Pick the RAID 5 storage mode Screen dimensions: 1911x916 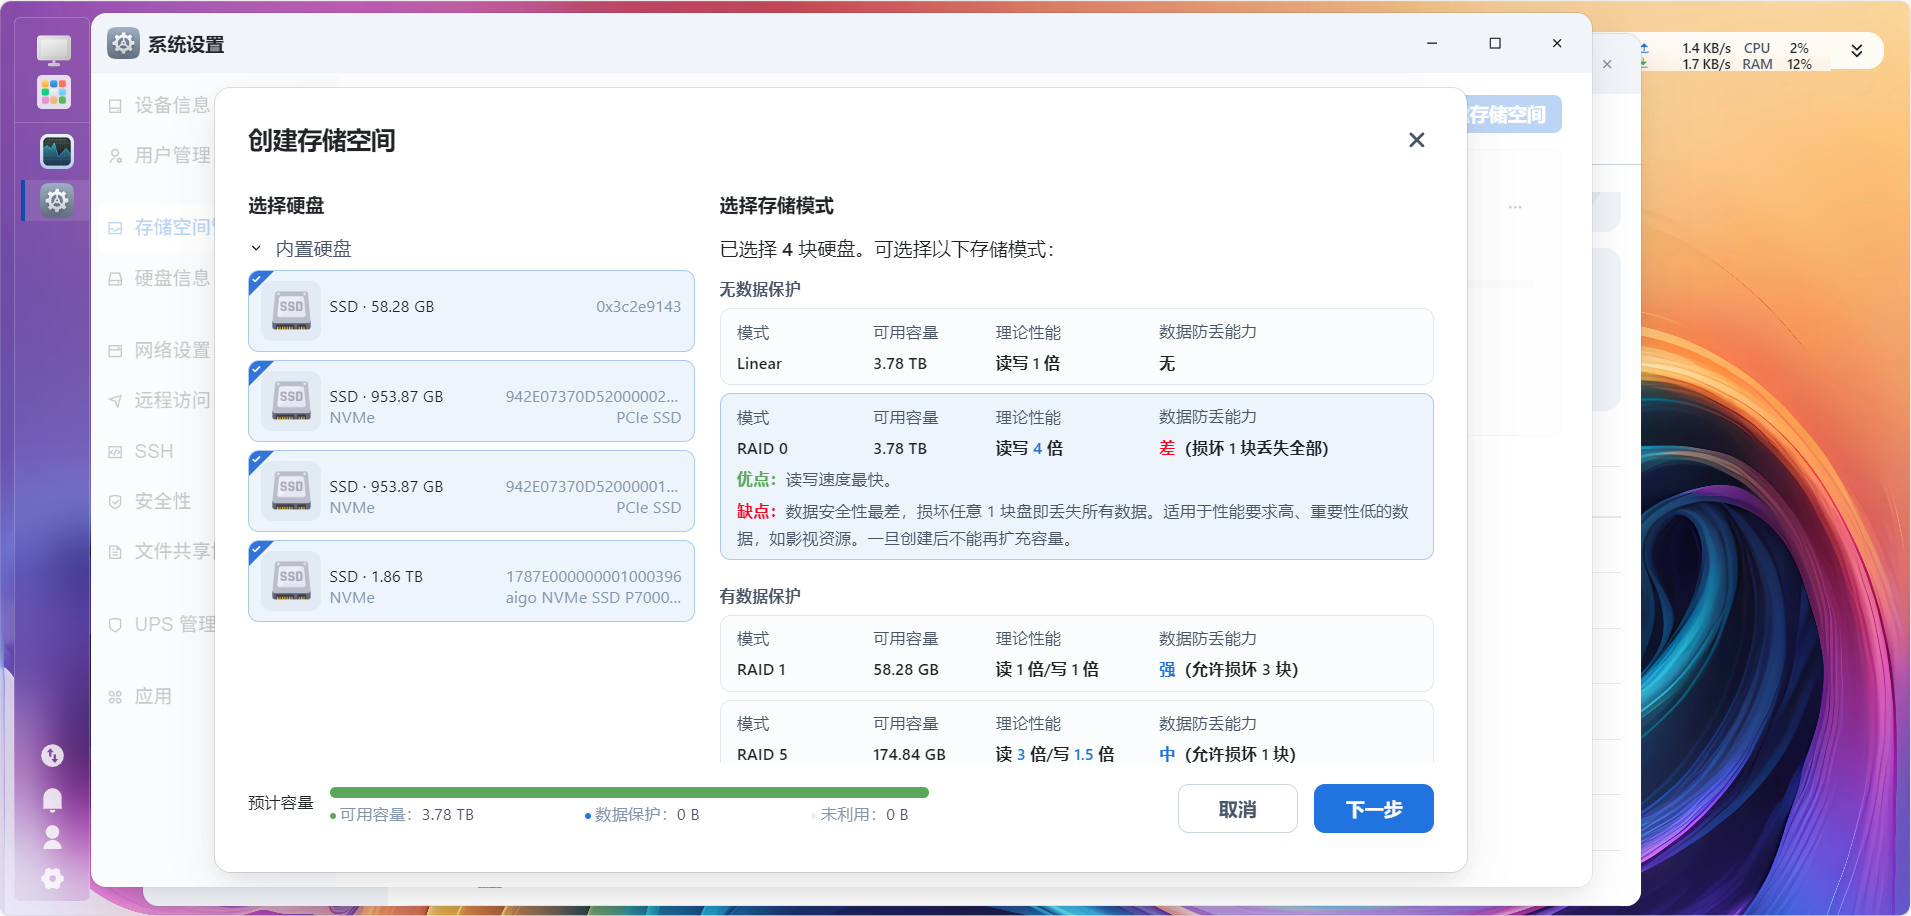1076,735
